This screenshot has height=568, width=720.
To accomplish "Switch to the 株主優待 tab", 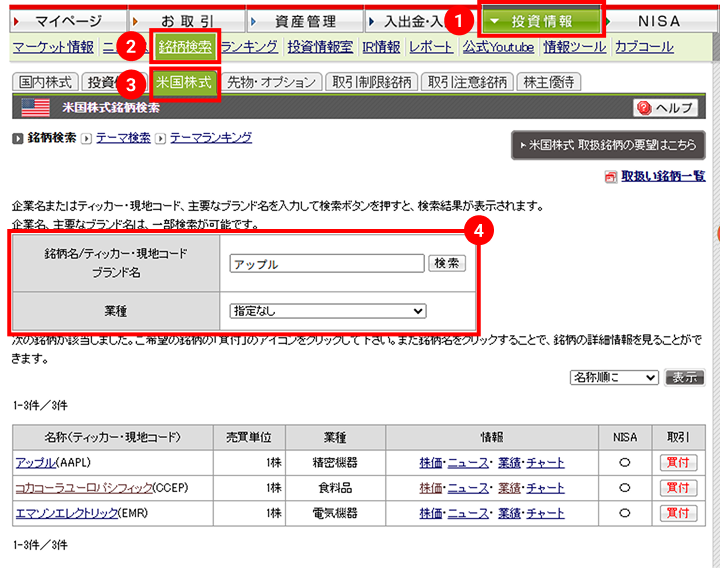I will [x=549, y=82].
